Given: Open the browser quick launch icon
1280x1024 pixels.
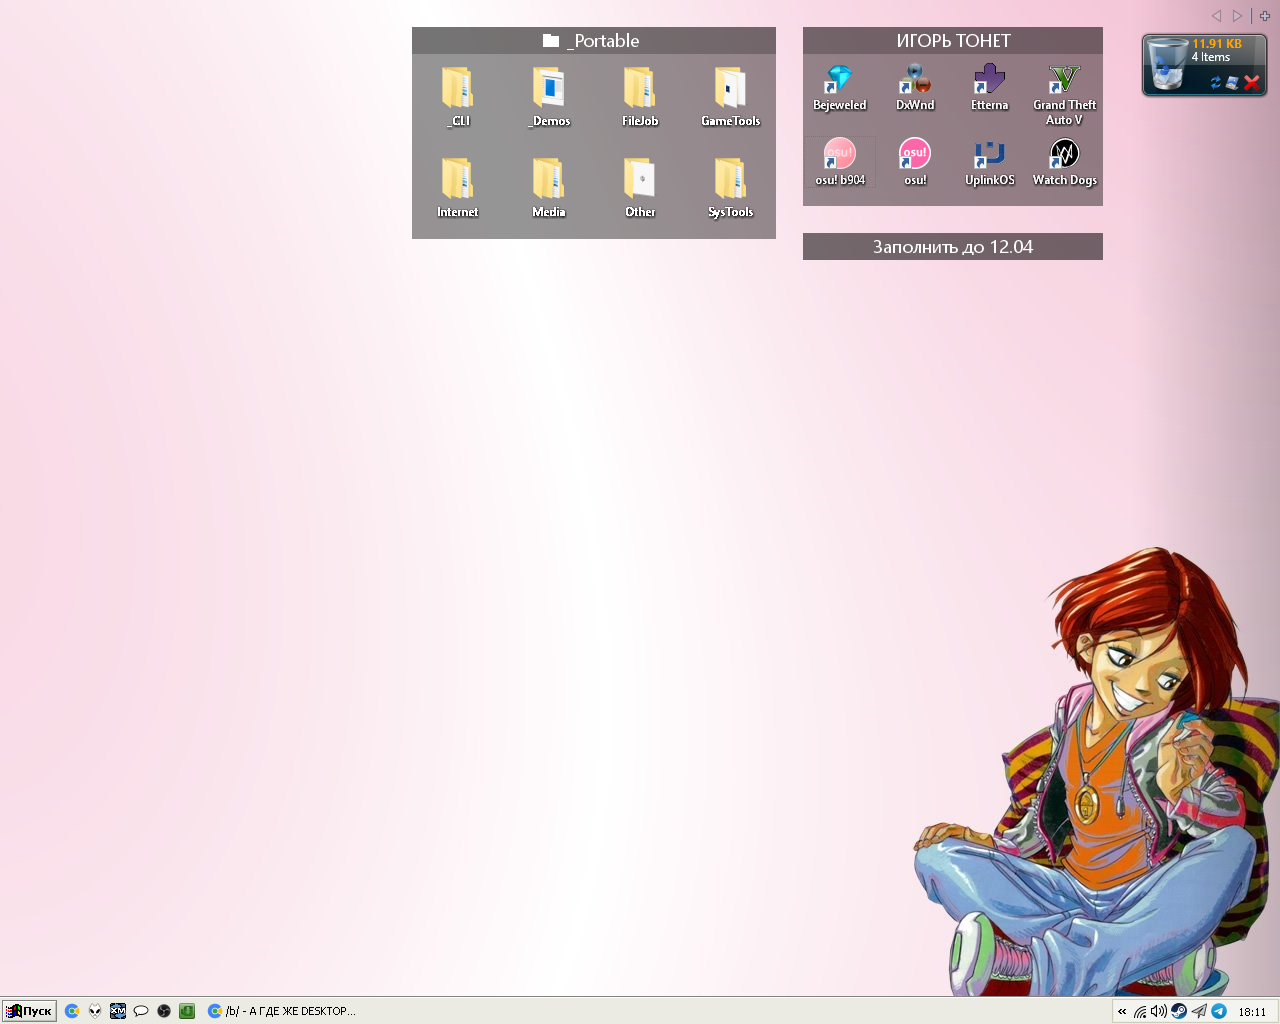Looking at the screenshot, I should (72, 1011).
